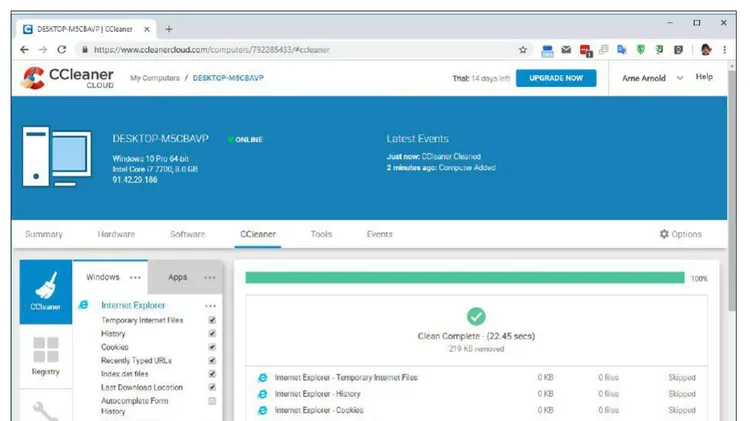The image size is (750, 421).
Task: Open the Windows tab three-dot menu
Action: click(135, 277)
